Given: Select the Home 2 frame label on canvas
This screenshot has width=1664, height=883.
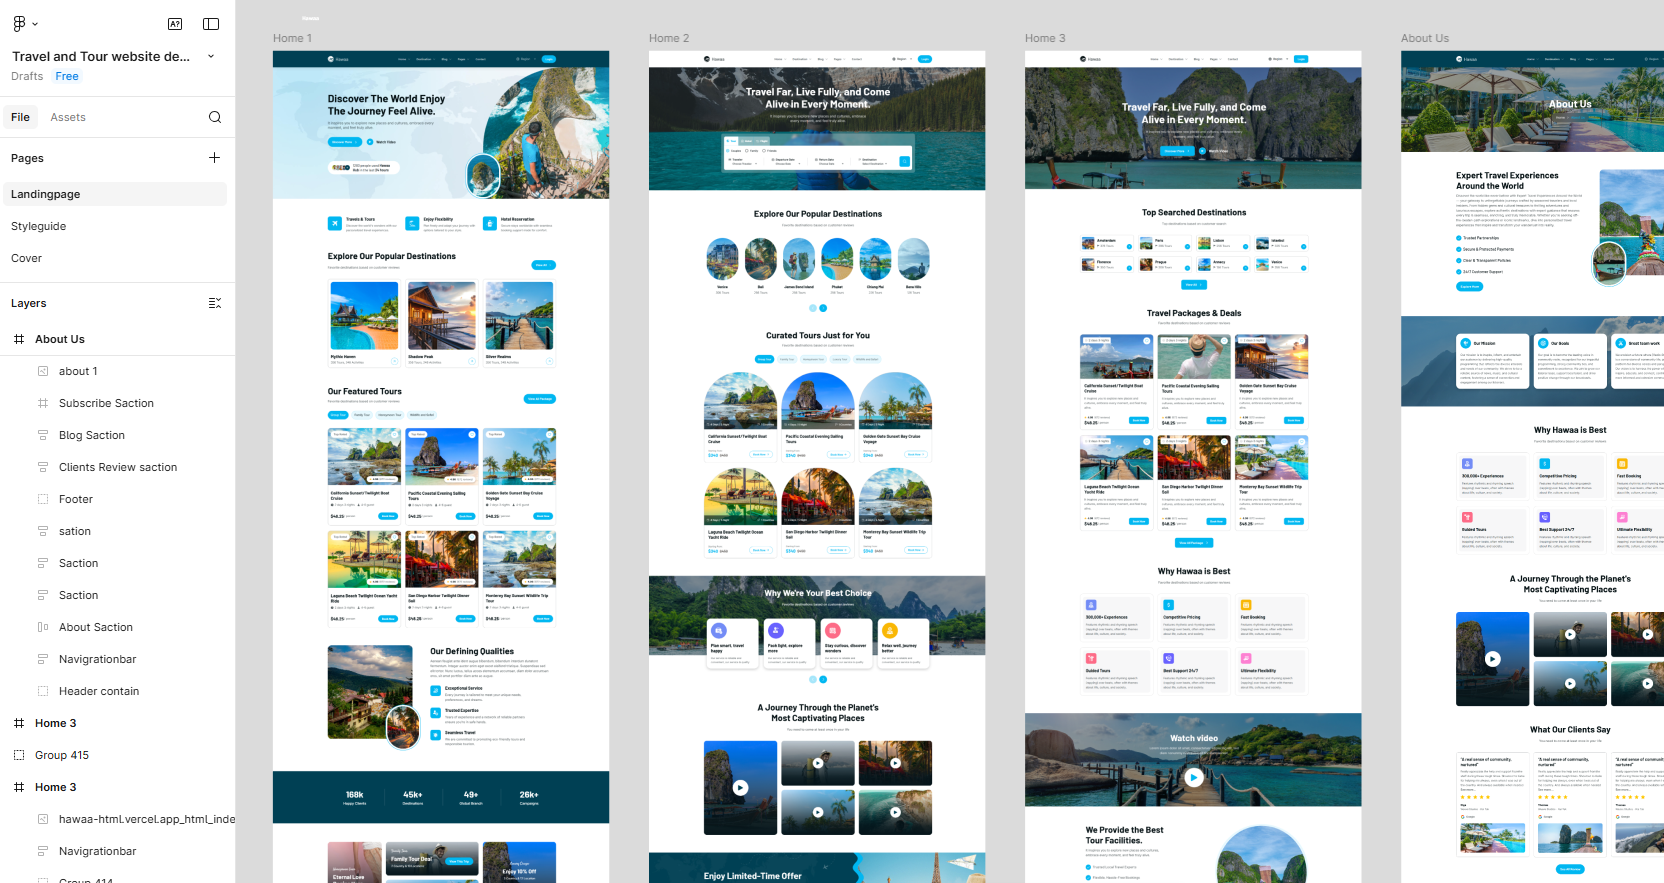Looking at the screenshot, I should click(x=669, y=38).
